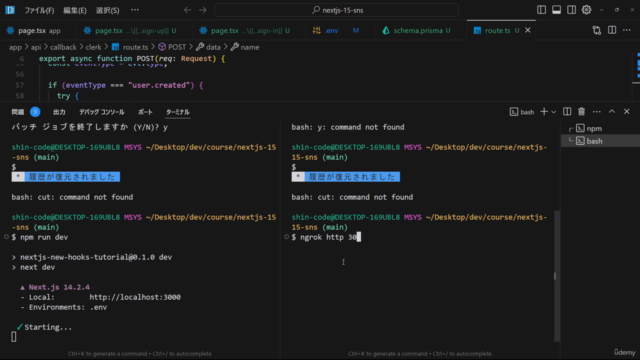Split the editor to the right
The width and height of the screenshot is (640, 360).
click(612, 30)
